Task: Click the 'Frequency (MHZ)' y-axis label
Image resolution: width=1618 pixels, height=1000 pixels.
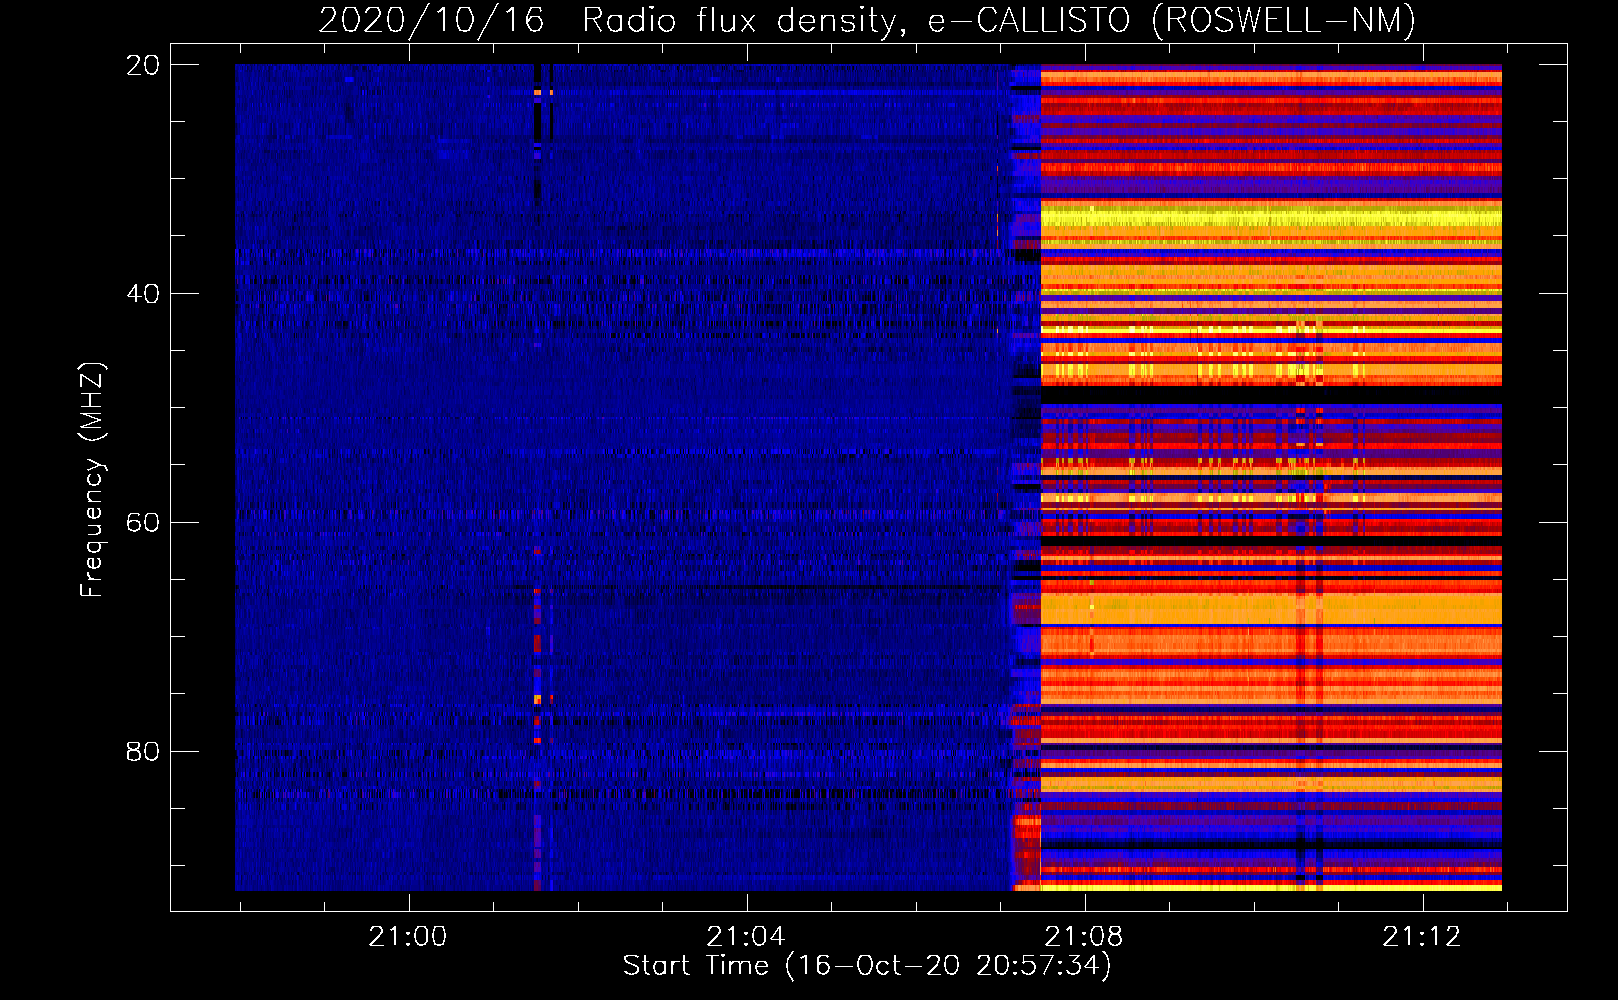Action: (x=92, y=480)
